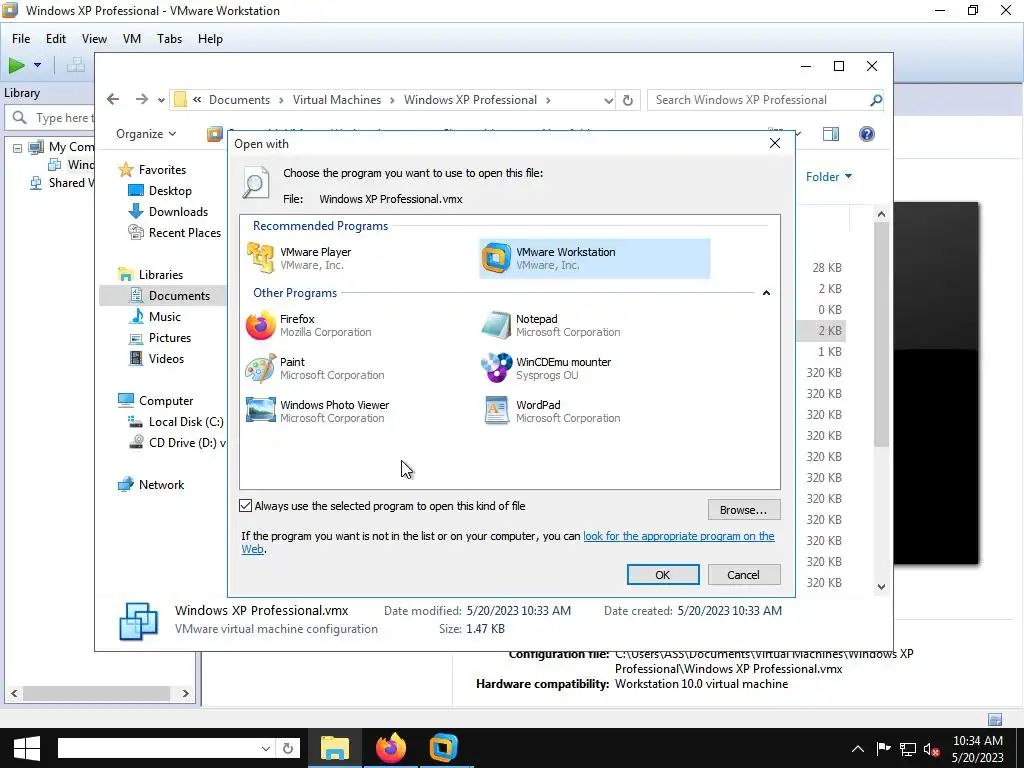Select Local Disk (C:)

[x=185, y=422]
